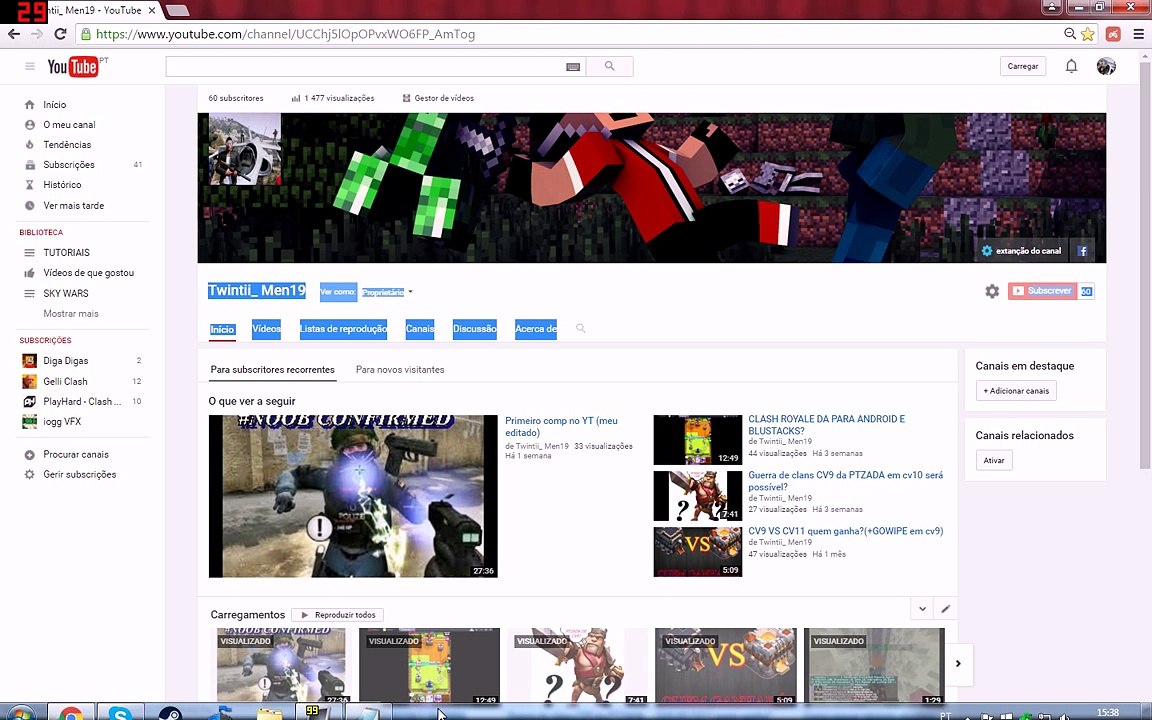The image size is (1152, 720).
Task: Click the YouTube logo
Action: 73,67
